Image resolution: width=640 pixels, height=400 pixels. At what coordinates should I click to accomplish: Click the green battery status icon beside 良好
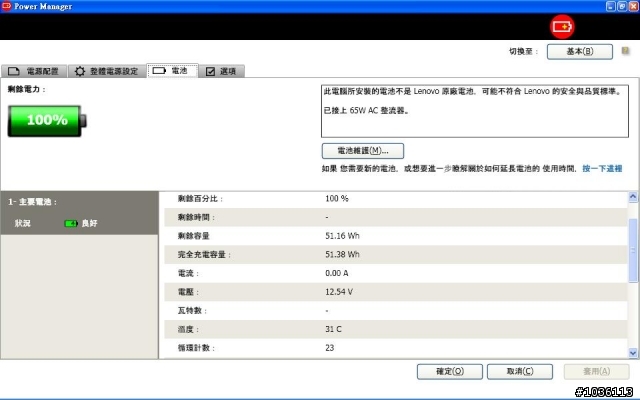click(x=71, y=223)
